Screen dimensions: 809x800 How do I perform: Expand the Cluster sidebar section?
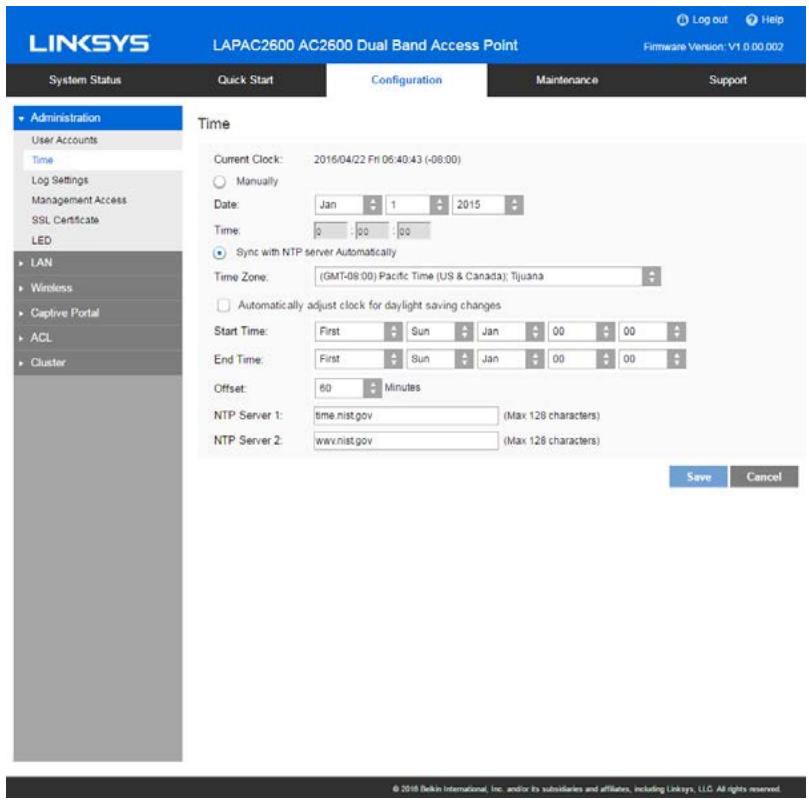(98, 363)
